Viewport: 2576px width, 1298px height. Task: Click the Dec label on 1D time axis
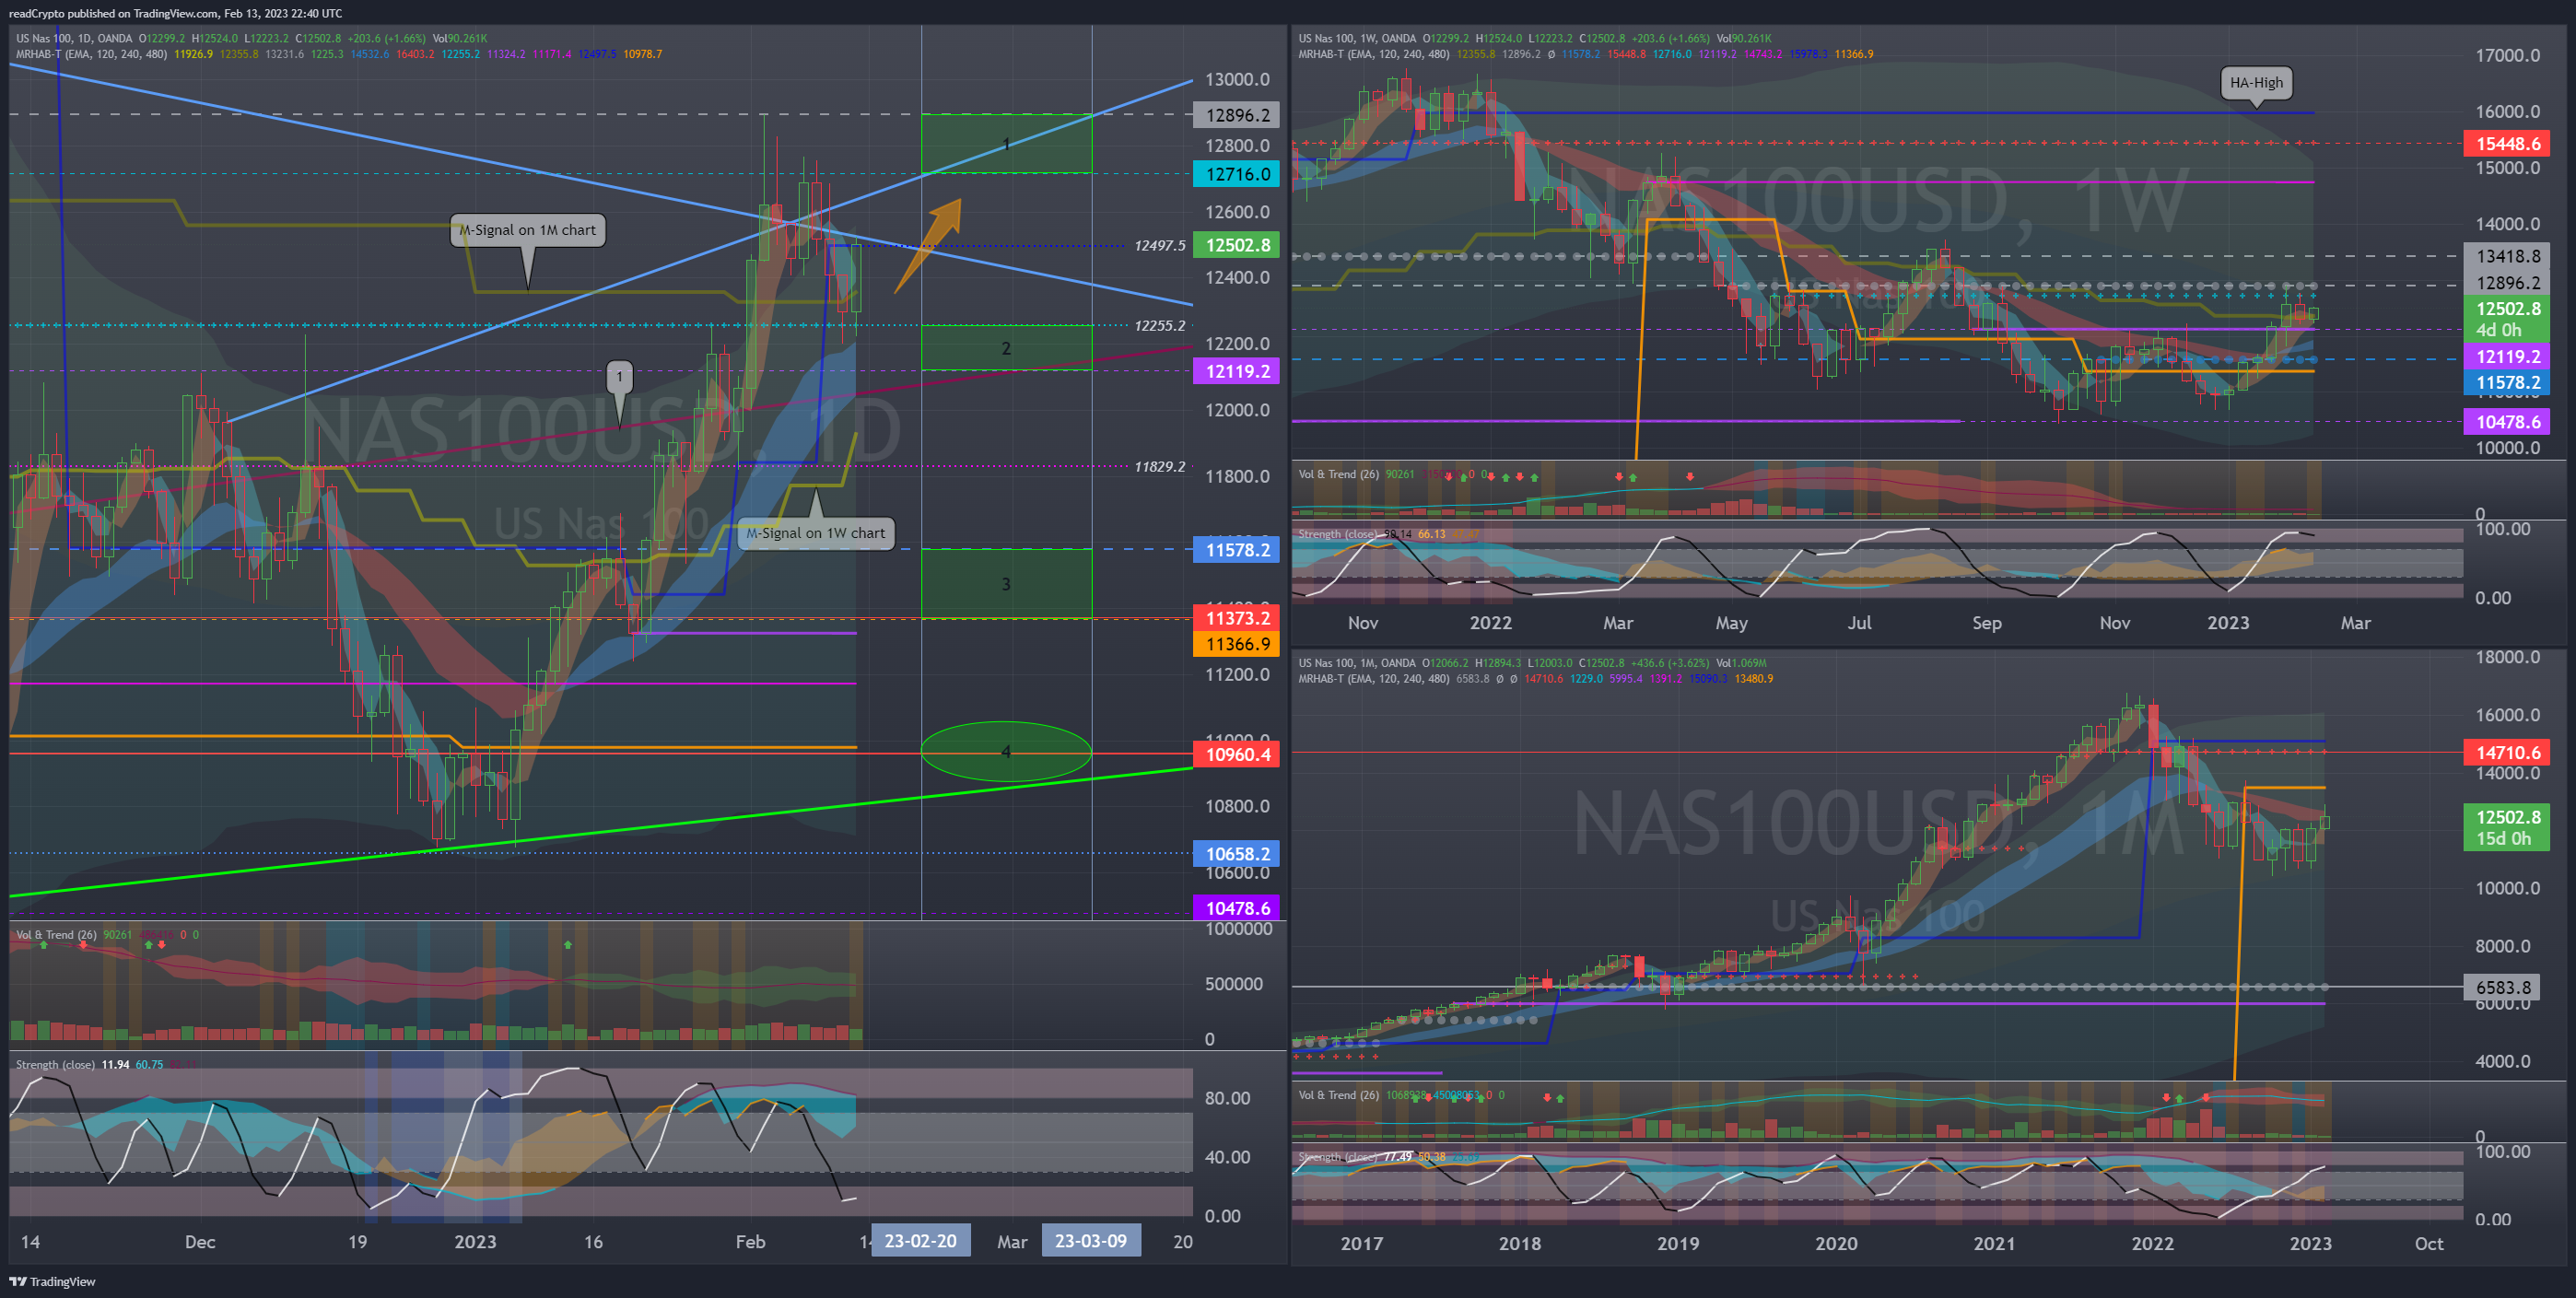[200, 1242]
